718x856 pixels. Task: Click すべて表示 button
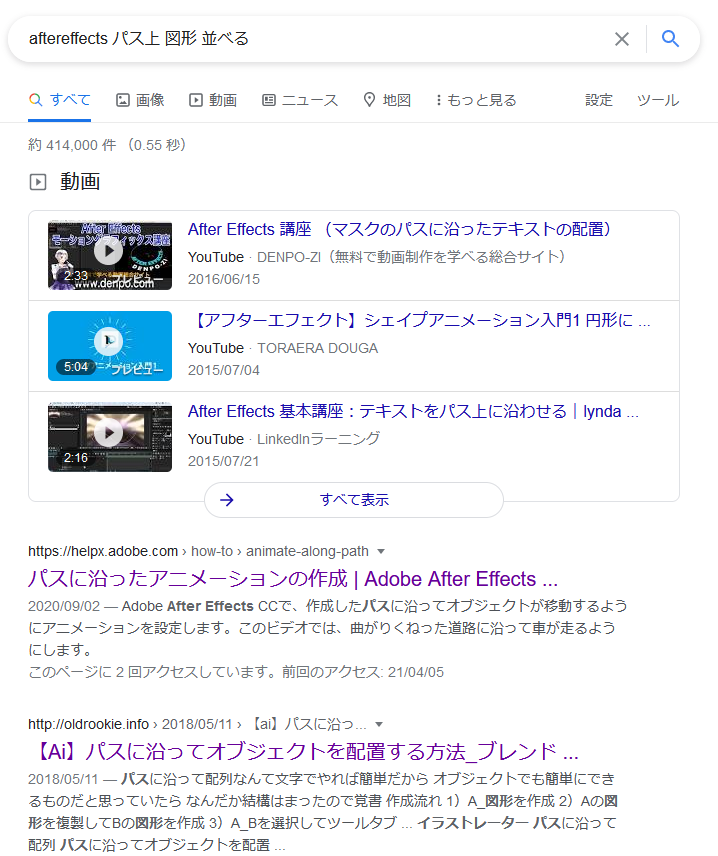point(354,500)
